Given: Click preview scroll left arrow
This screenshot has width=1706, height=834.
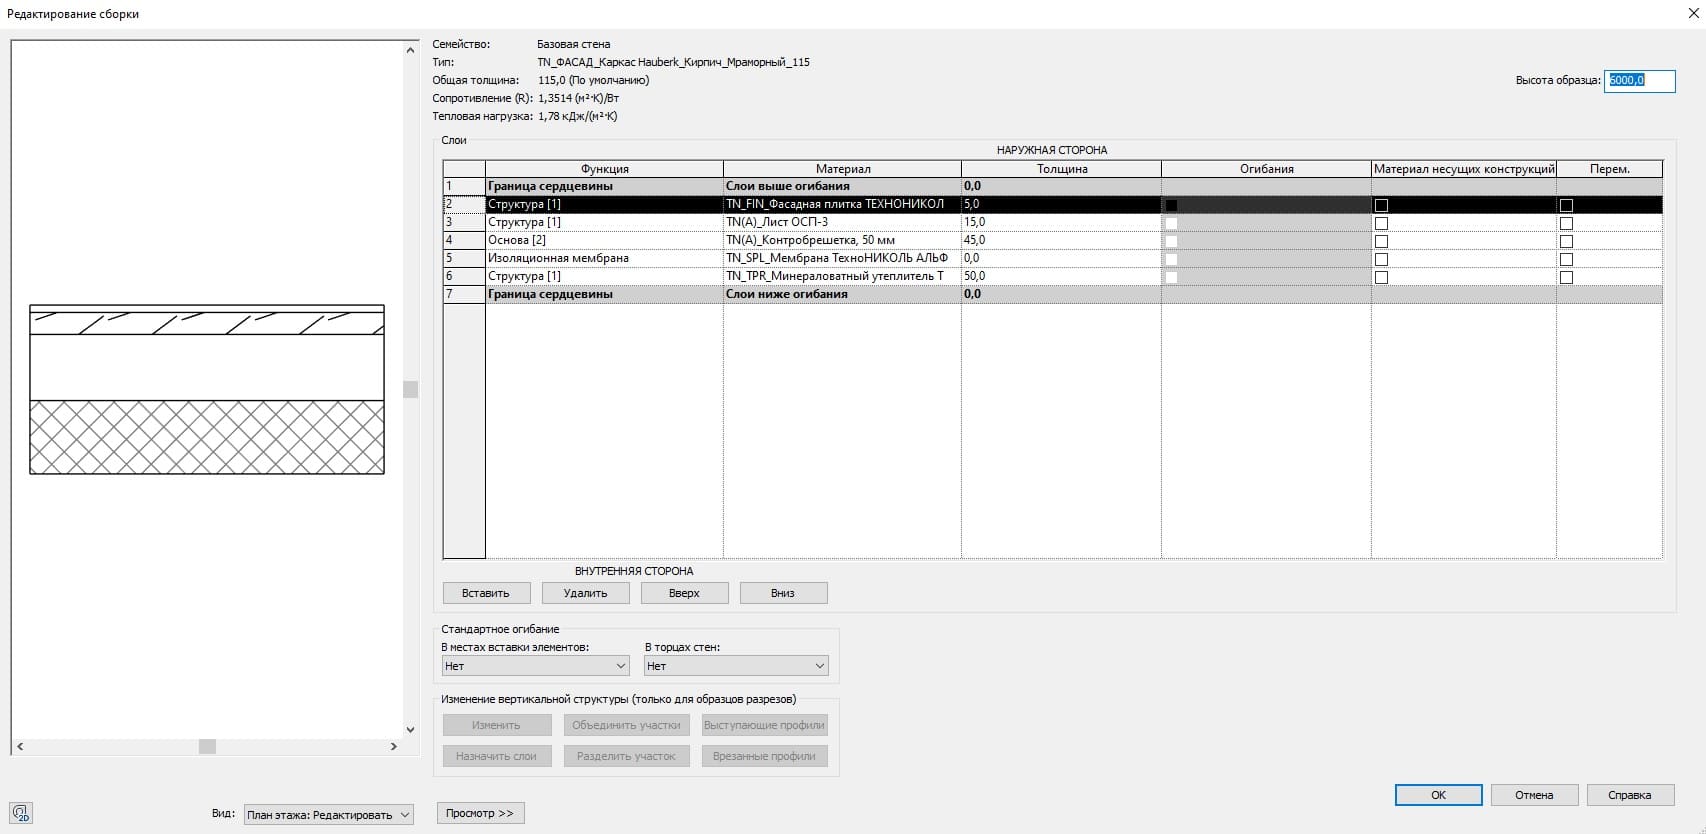Looking at the screenshot, I should (20, 746).
